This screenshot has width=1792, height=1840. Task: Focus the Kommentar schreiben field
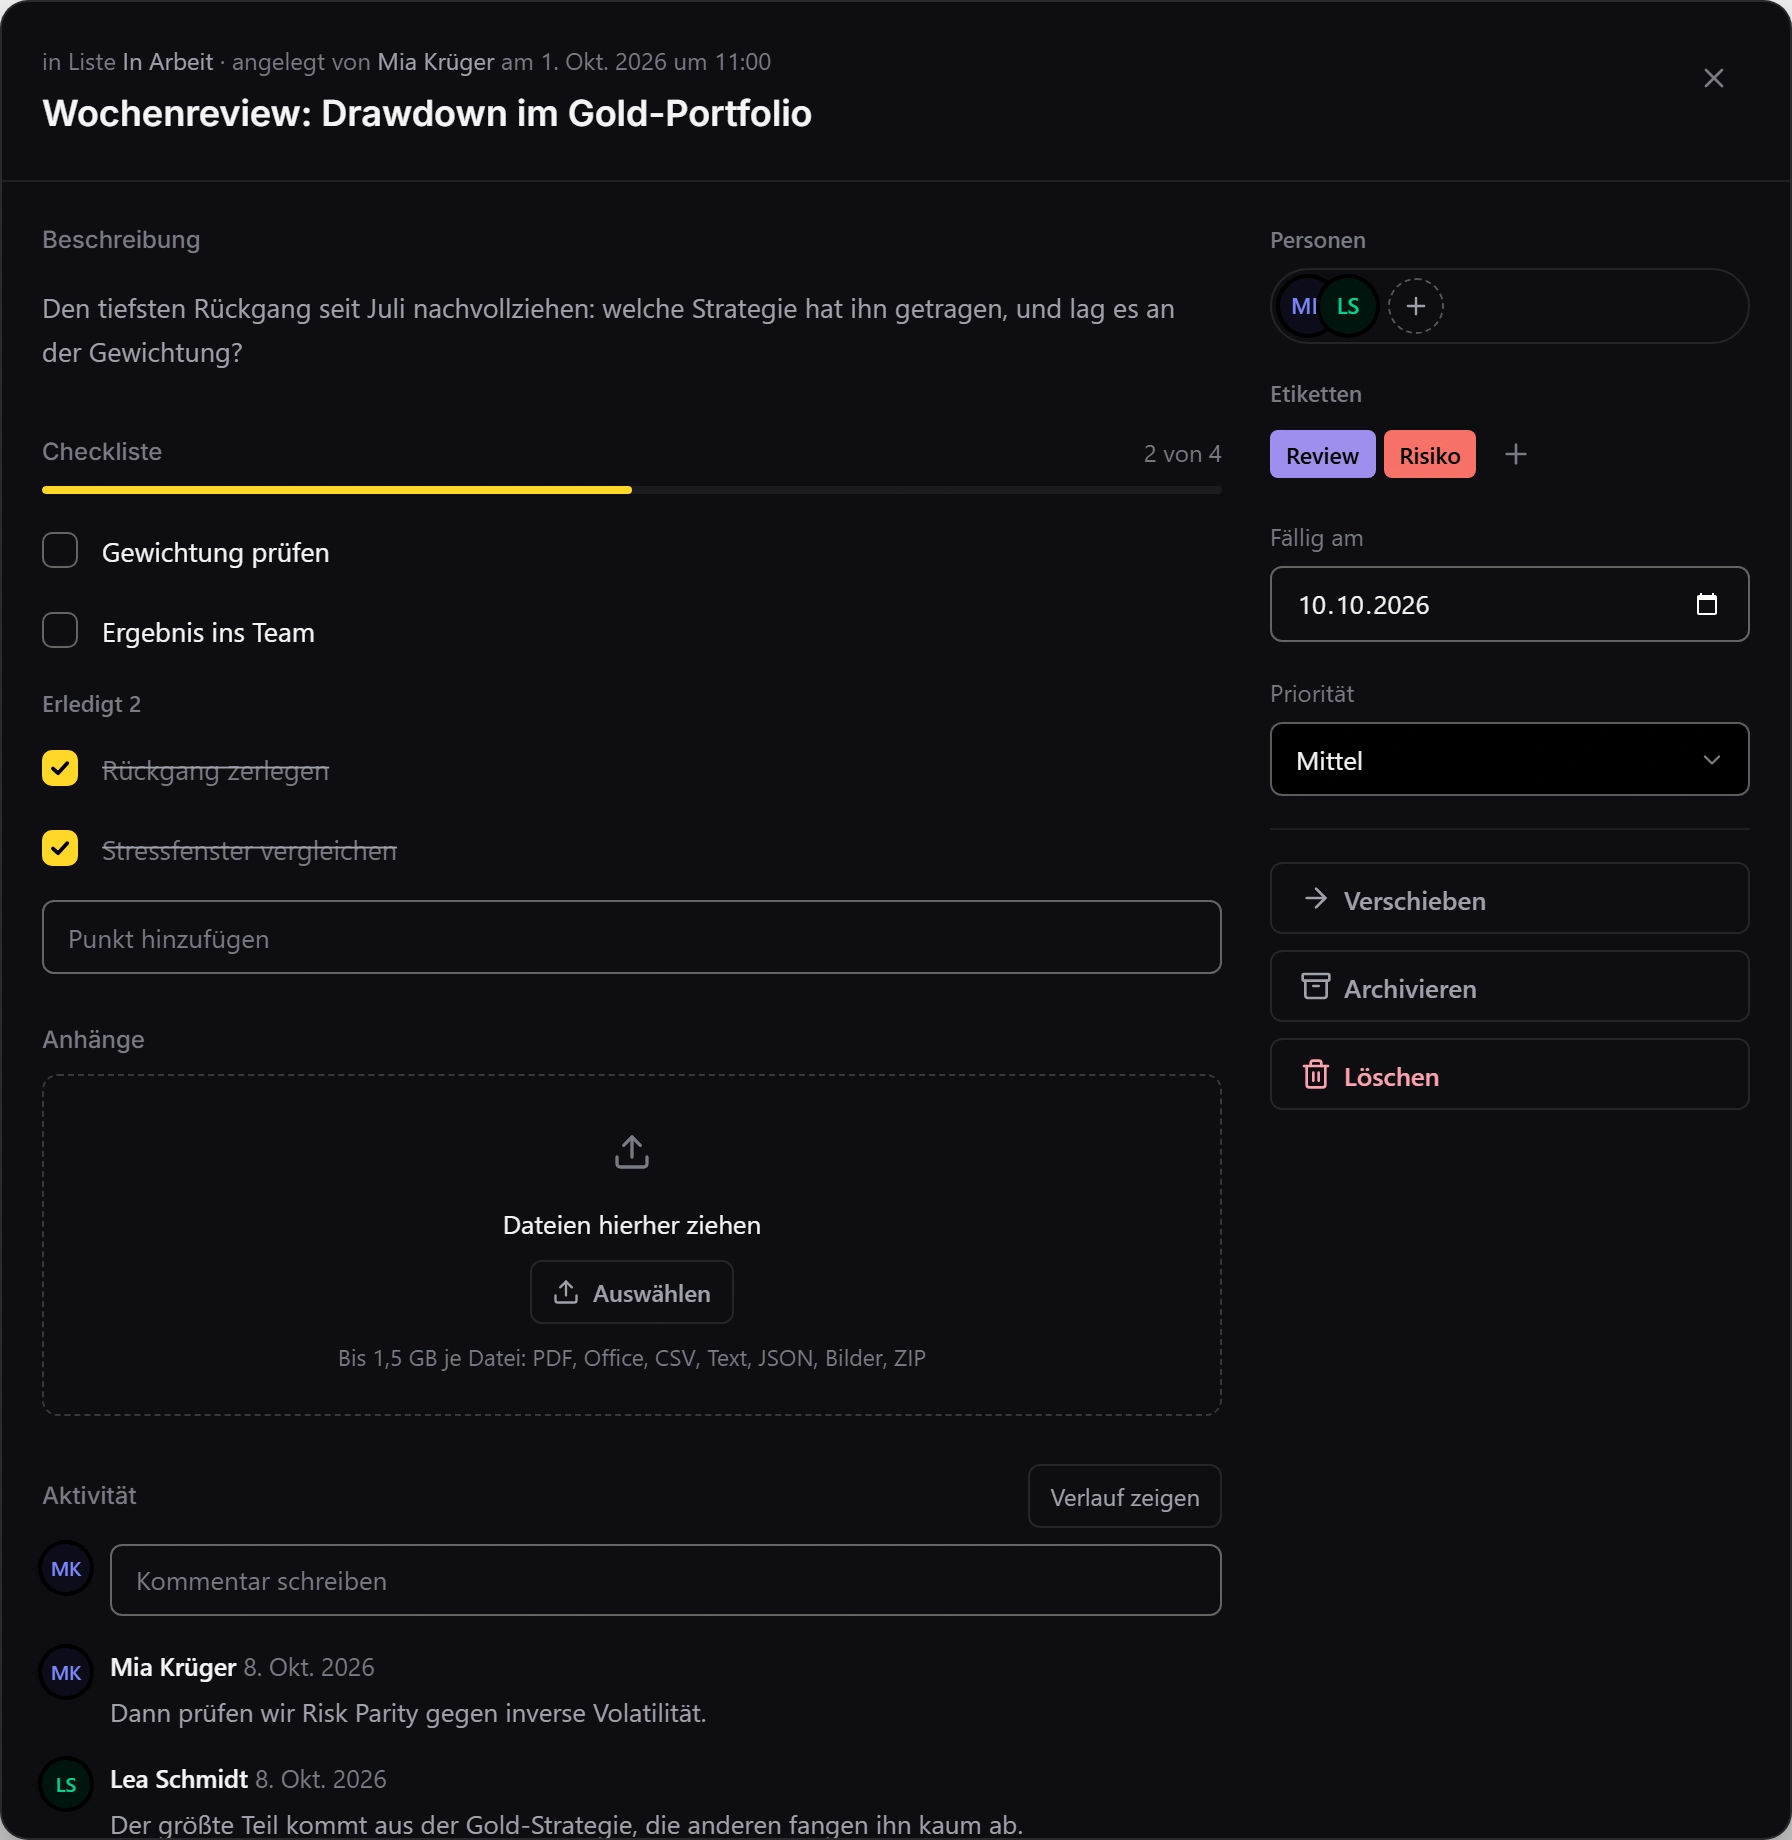(665, 1581)
